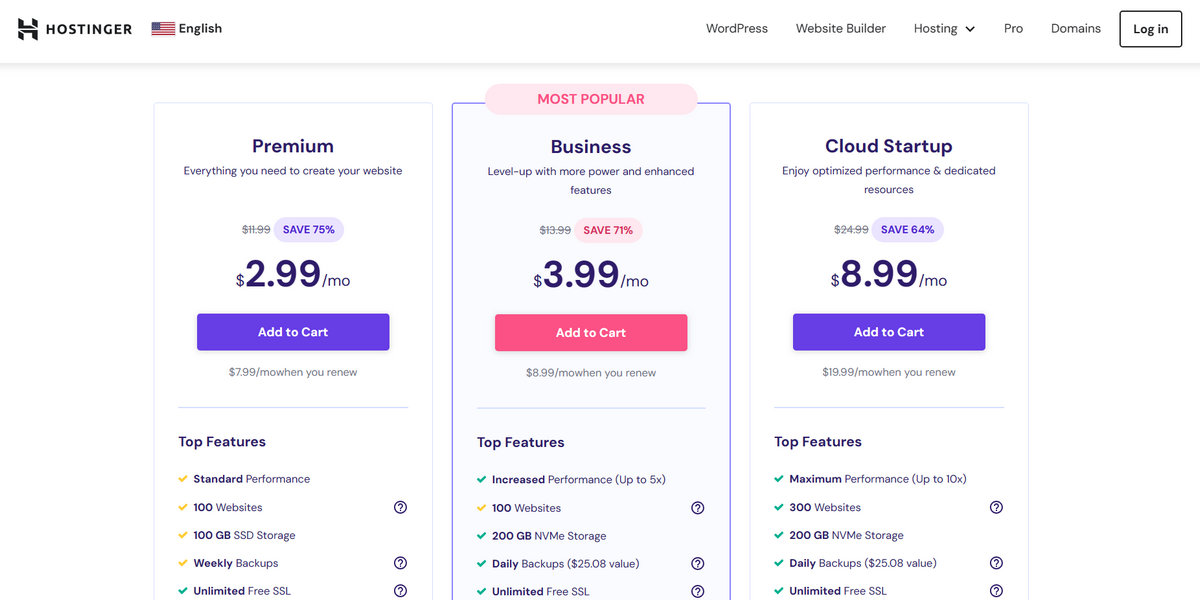The height and width of the screenshot is (600, 1200).
Task: Go to Website Builder page
Action: [841, 29]
